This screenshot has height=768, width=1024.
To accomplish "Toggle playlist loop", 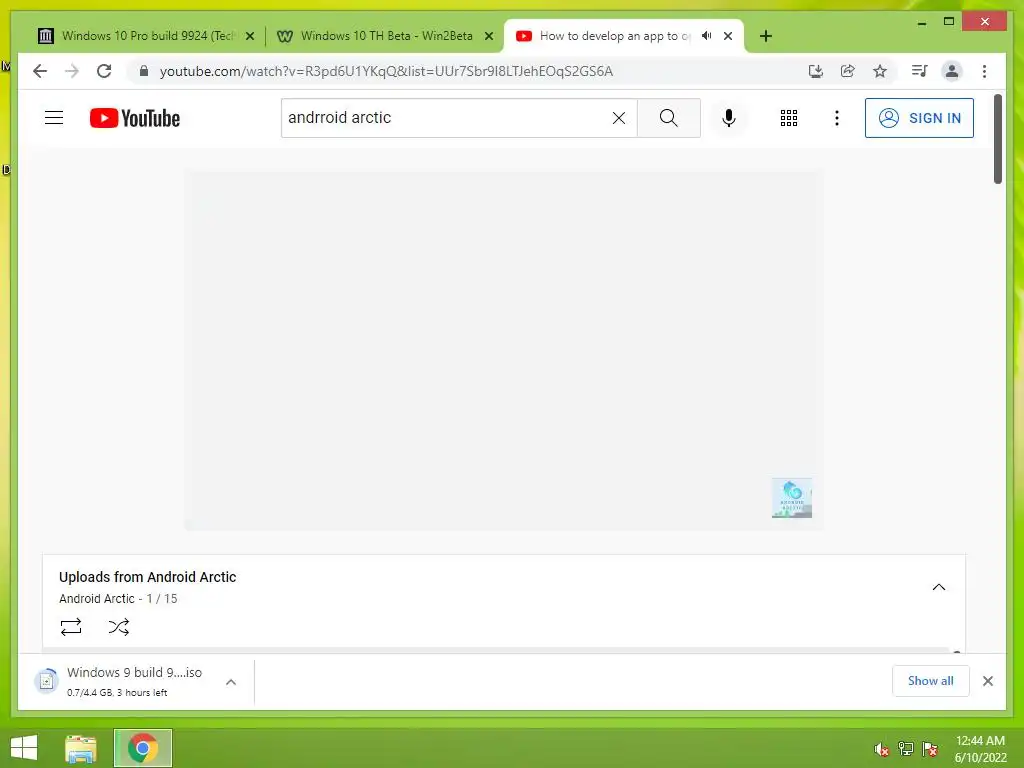I will pos(71,627).
